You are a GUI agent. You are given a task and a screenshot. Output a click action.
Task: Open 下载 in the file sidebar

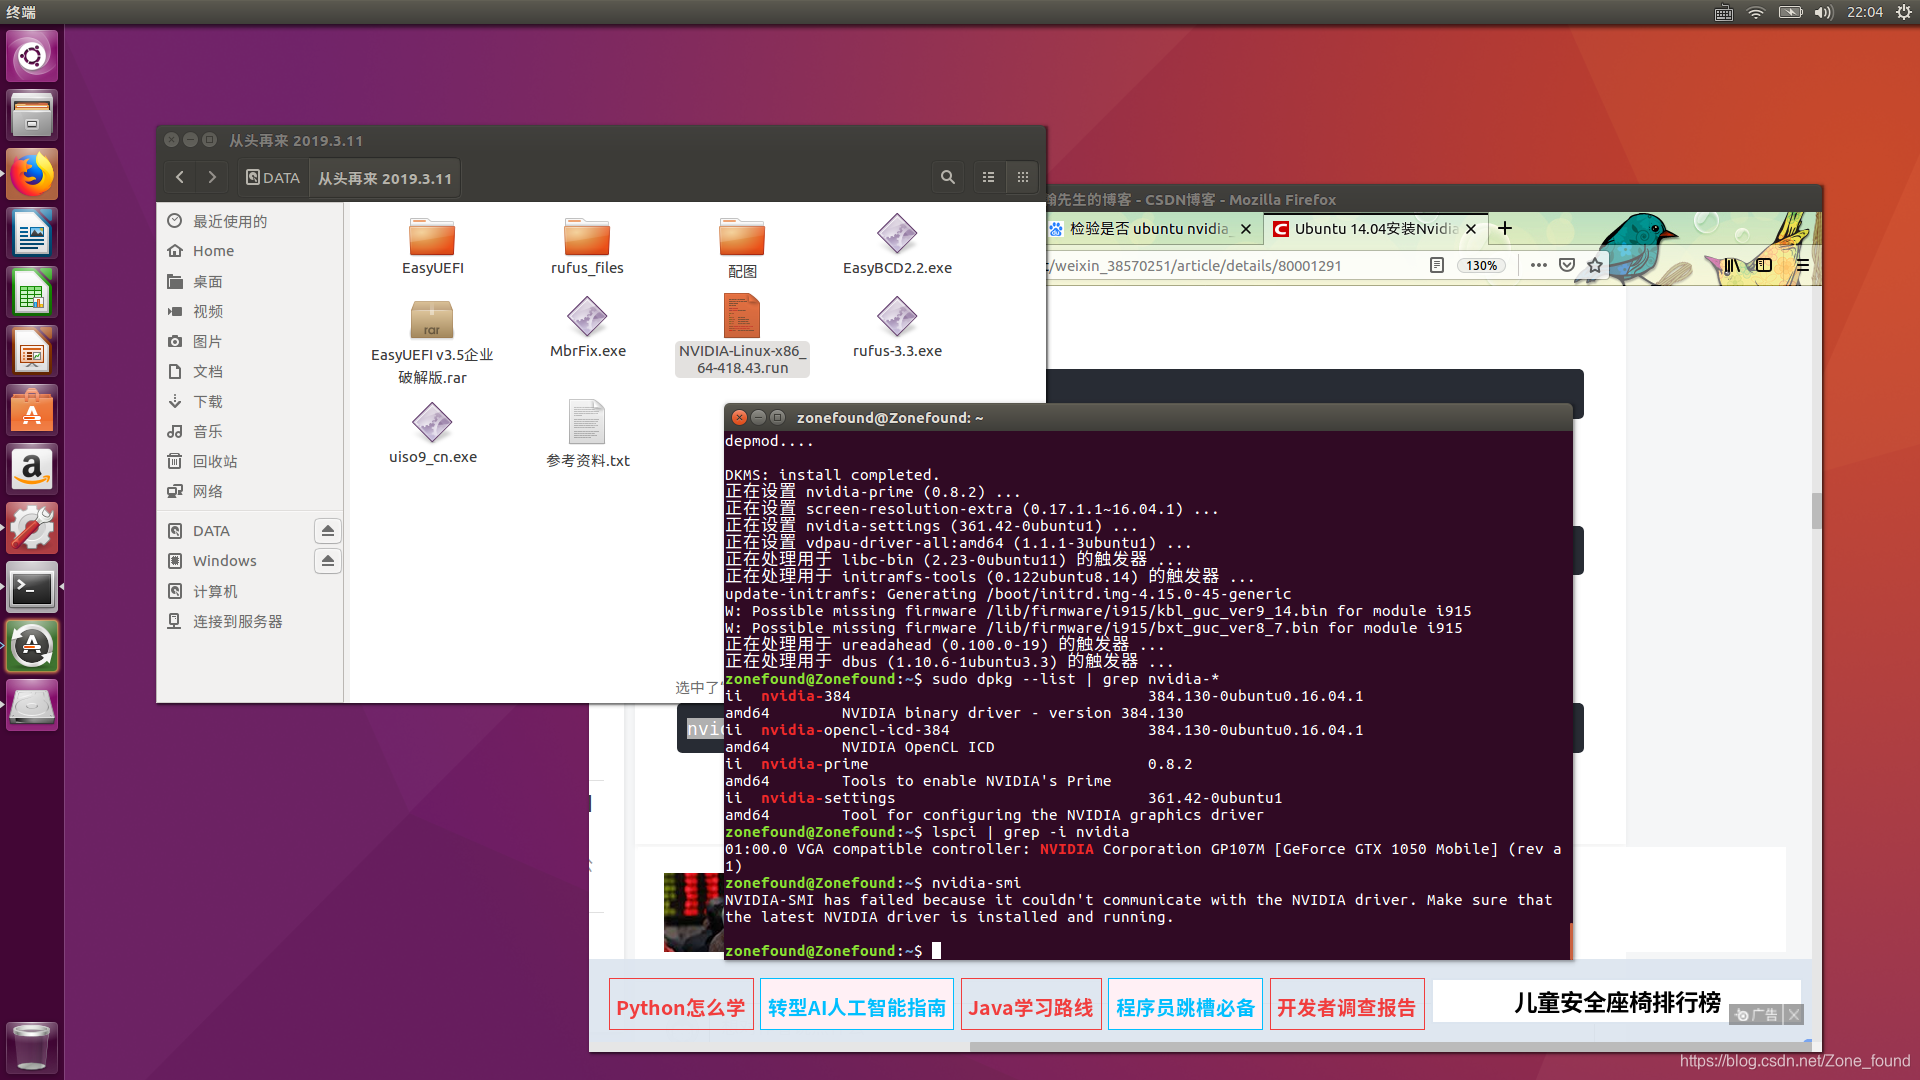250,401
